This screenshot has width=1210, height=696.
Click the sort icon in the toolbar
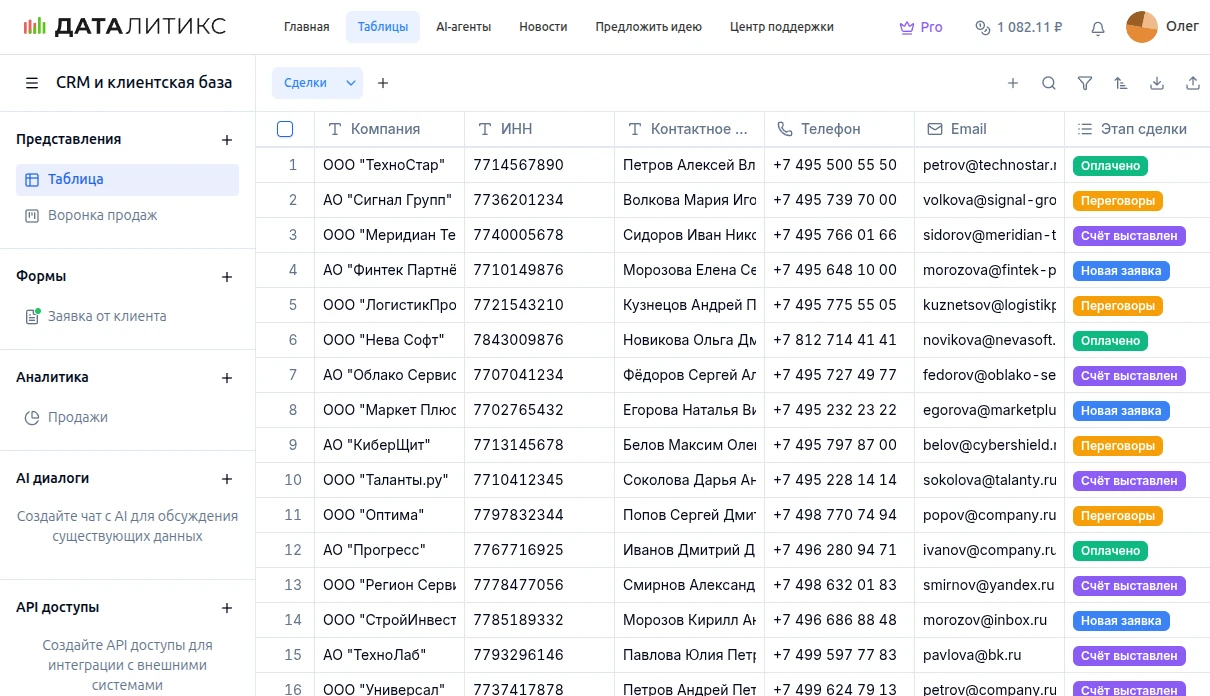pyautogui.click(x=1121, y=84)
